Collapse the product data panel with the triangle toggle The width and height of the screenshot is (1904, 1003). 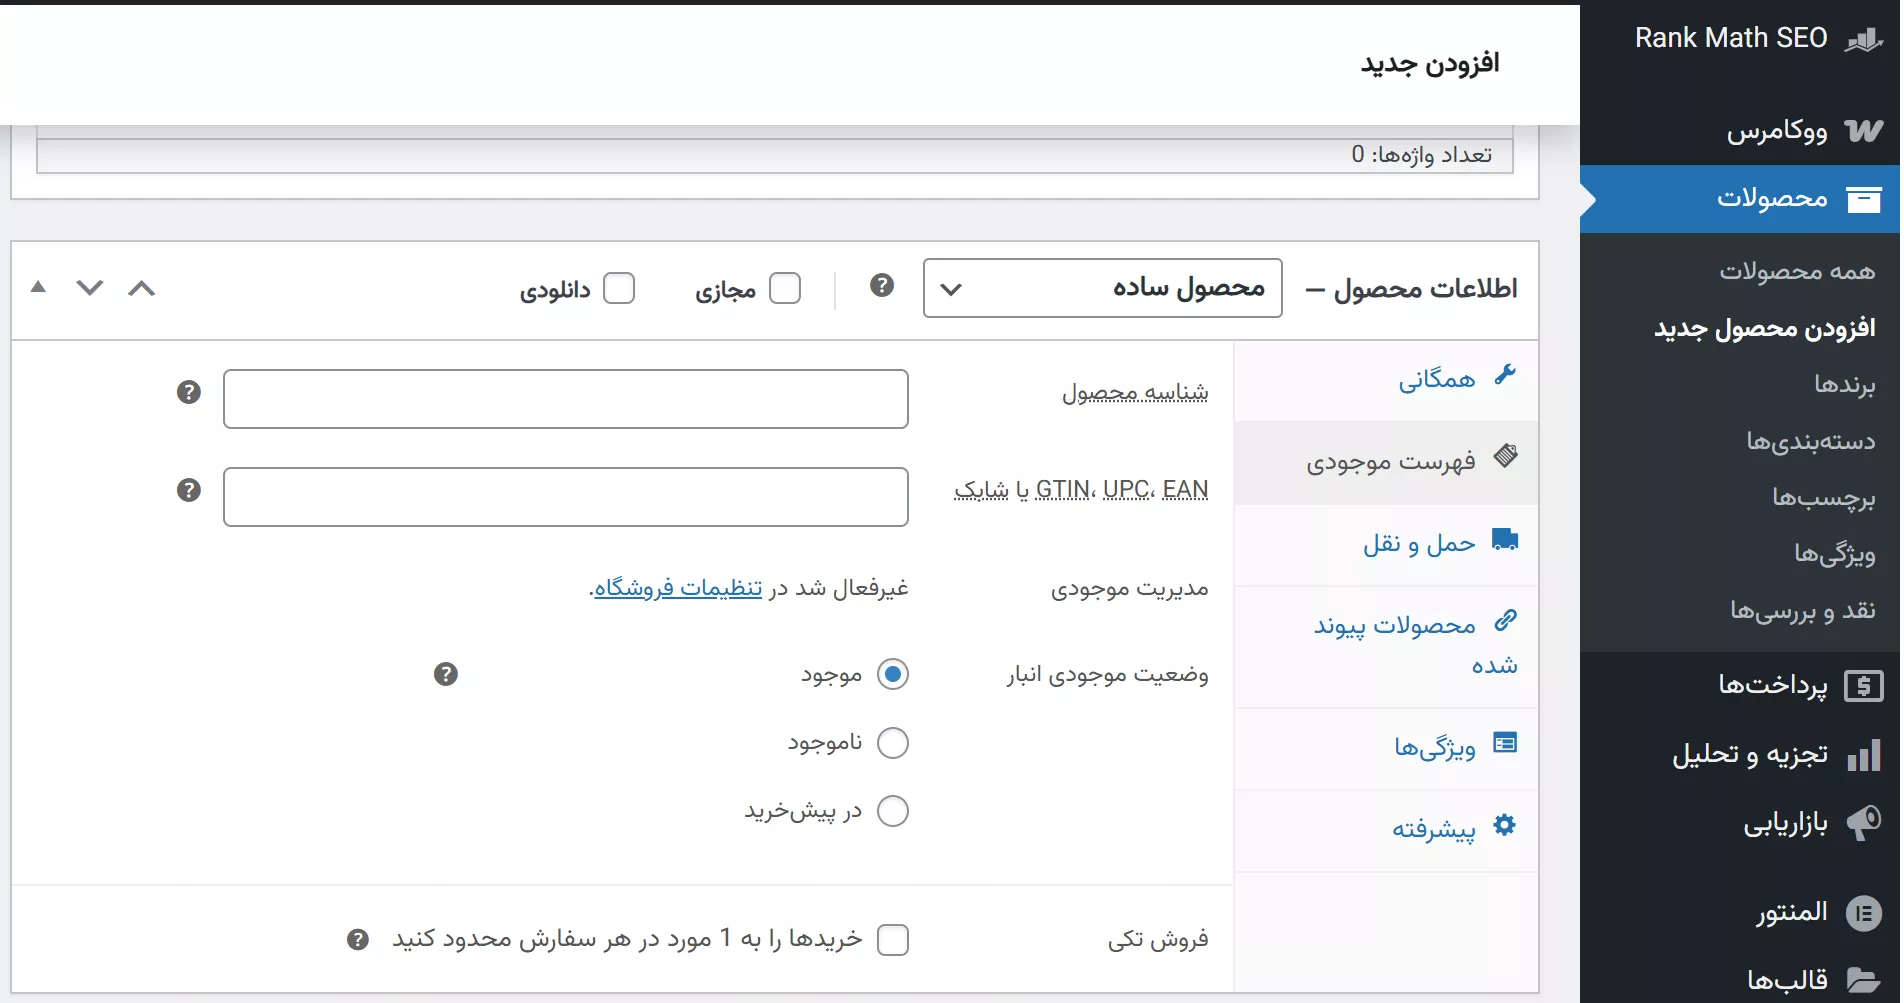[38, 288]
